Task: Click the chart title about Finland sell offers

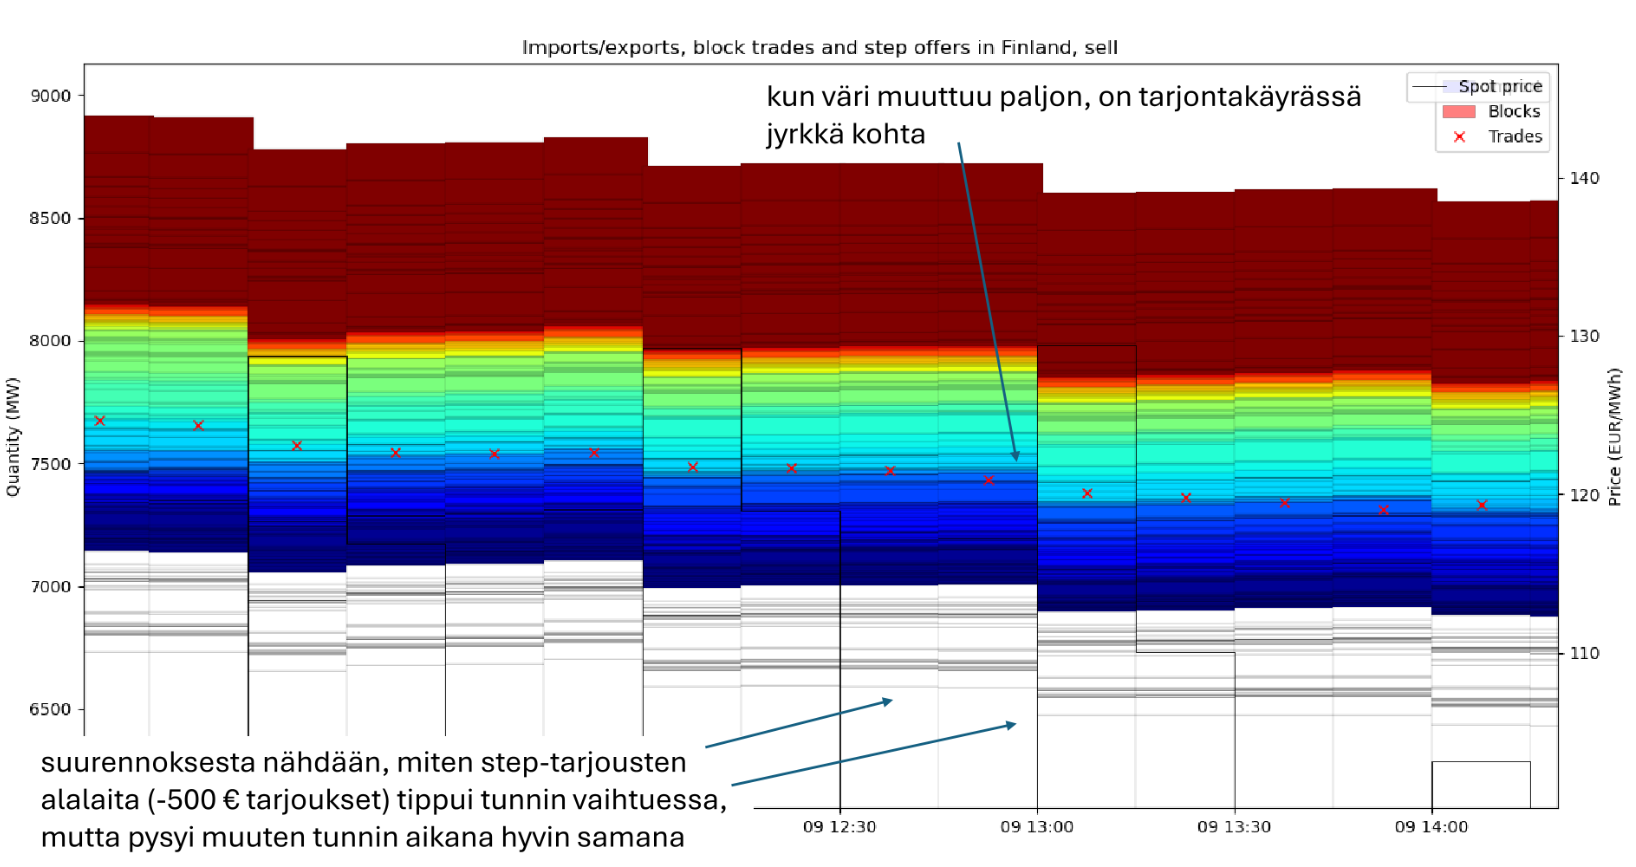Action: pos(819,48)
